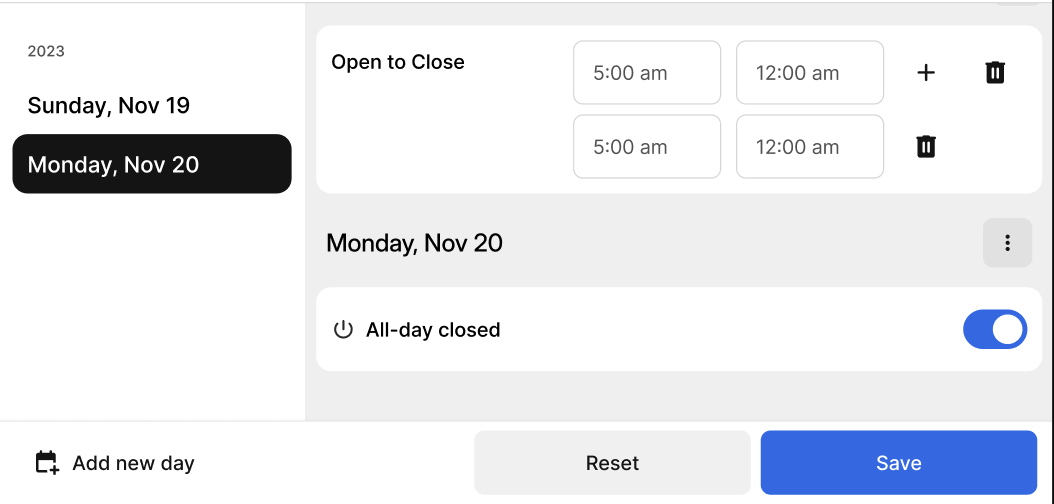Image resolution: width=1054 pixels, height=504 pixels.
Task: Open the first row's 5:00 am time field
Action: point(646,72)
